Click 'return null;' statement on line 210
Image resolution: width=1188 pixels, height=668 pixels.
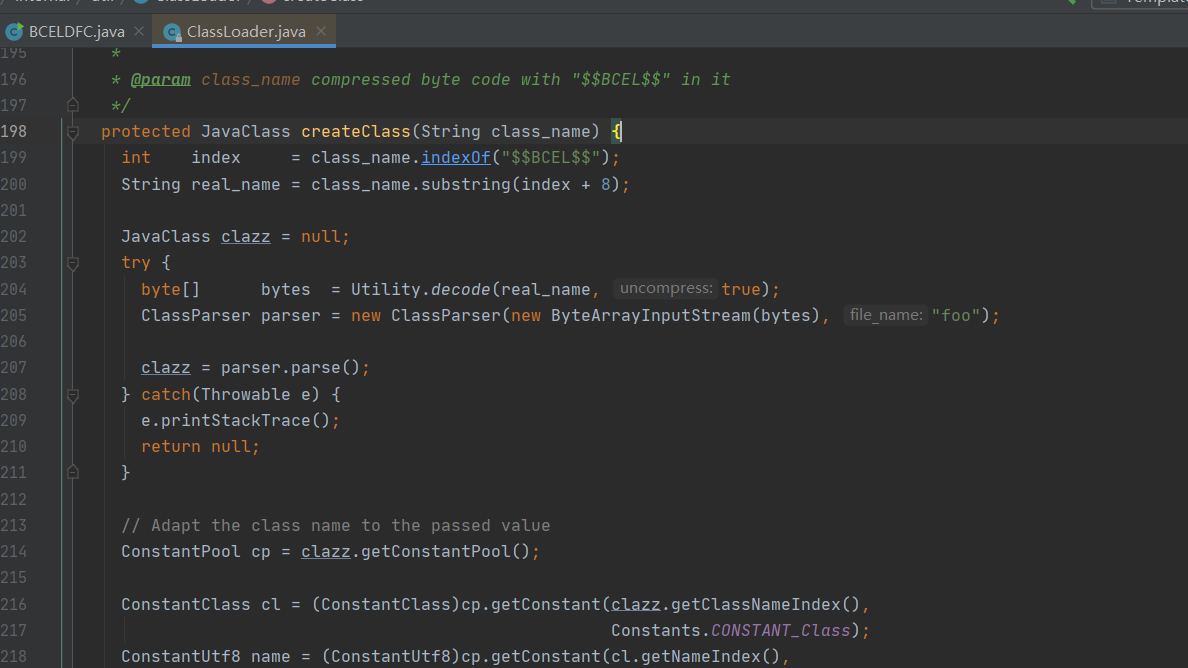click(200, 447)
